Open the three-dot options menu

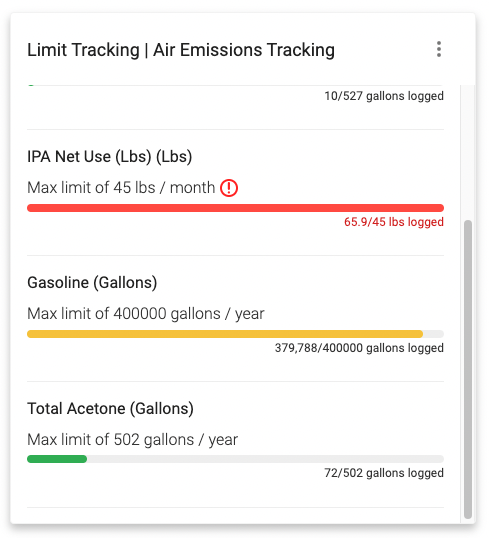point(439,49)
